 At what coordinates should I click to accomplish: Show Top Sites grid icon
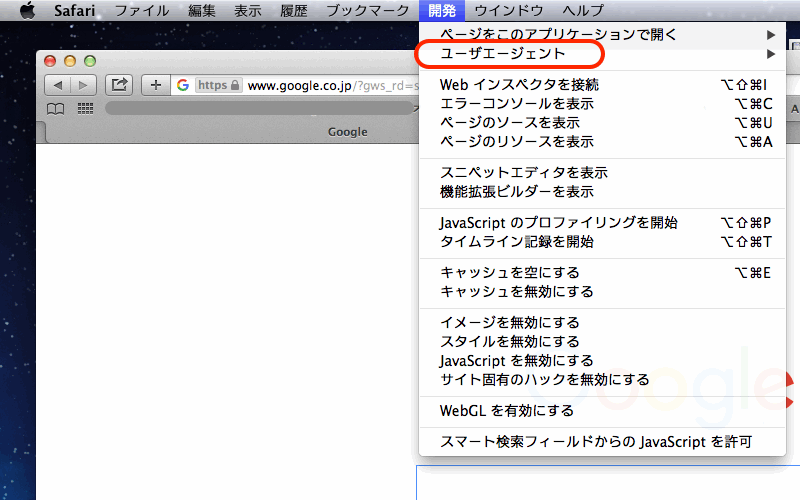coord(84,108)
